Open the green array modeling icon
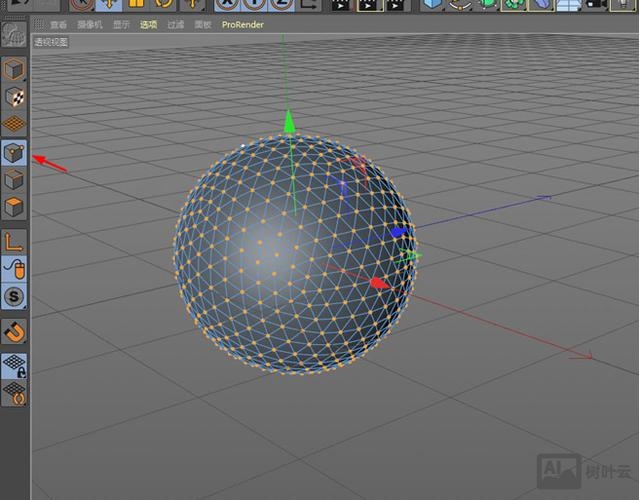Screen dimensions: 639x500 513,4
